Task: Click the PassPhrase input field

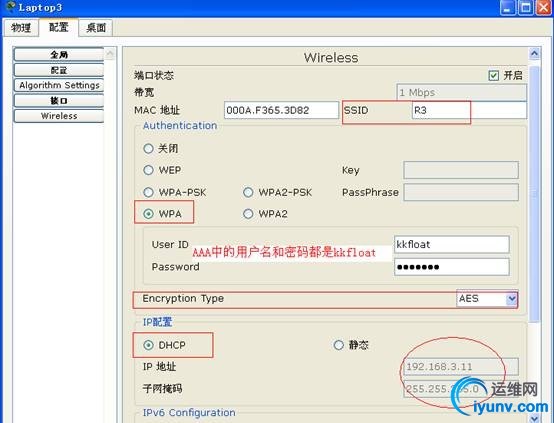Action: [461, 192]
